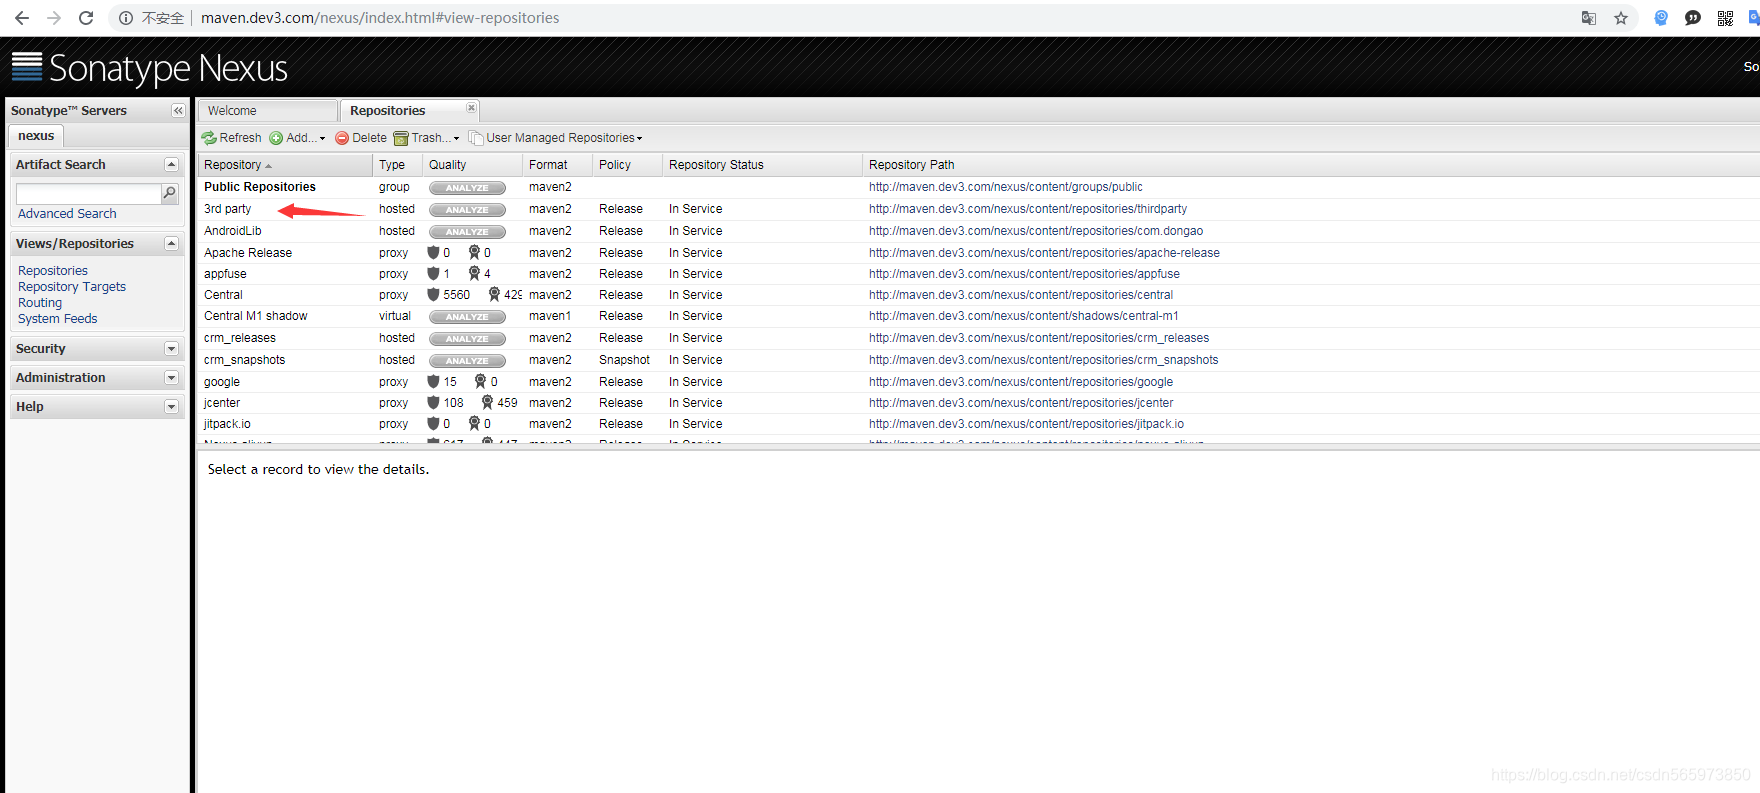Image resolution: width=1760 pixels, height=793 pixels.
Task: Expand the Administration section
Action: click(x=171, y=378)
